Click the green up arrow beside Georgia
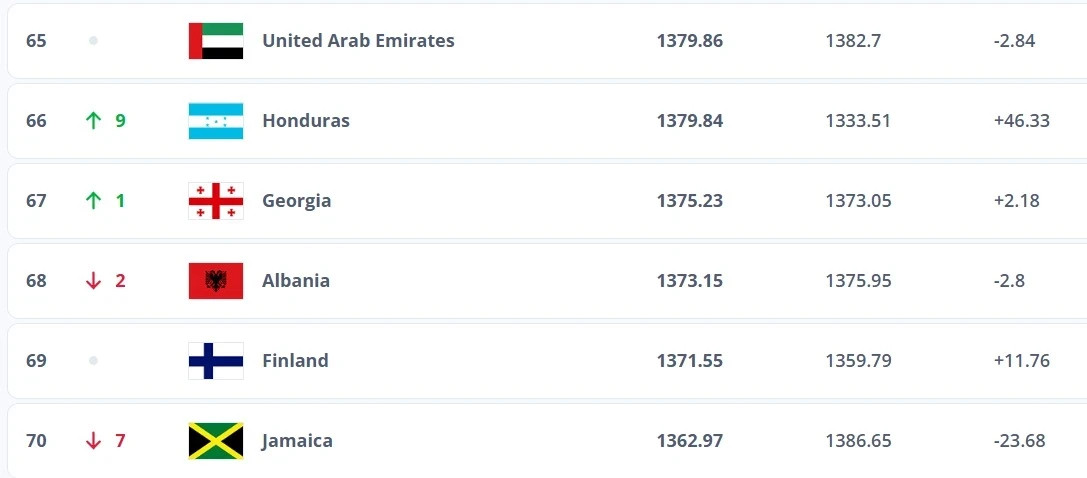 (93, 201)
